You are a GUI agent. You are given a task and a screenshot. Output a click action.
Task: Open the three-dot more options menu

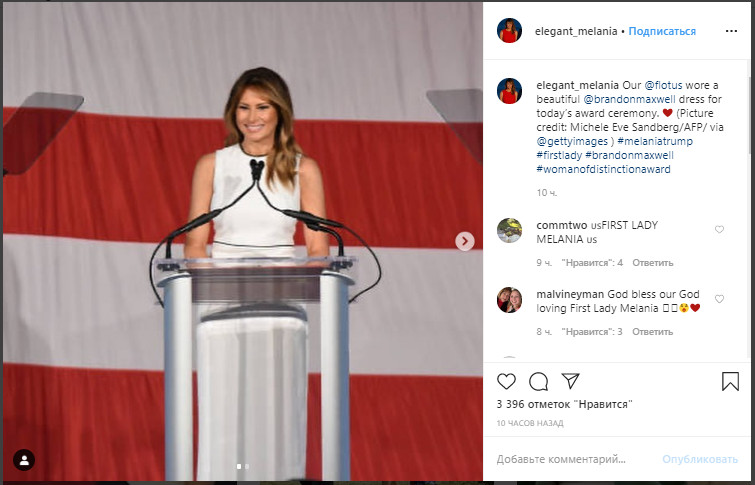tap(731, 31)
